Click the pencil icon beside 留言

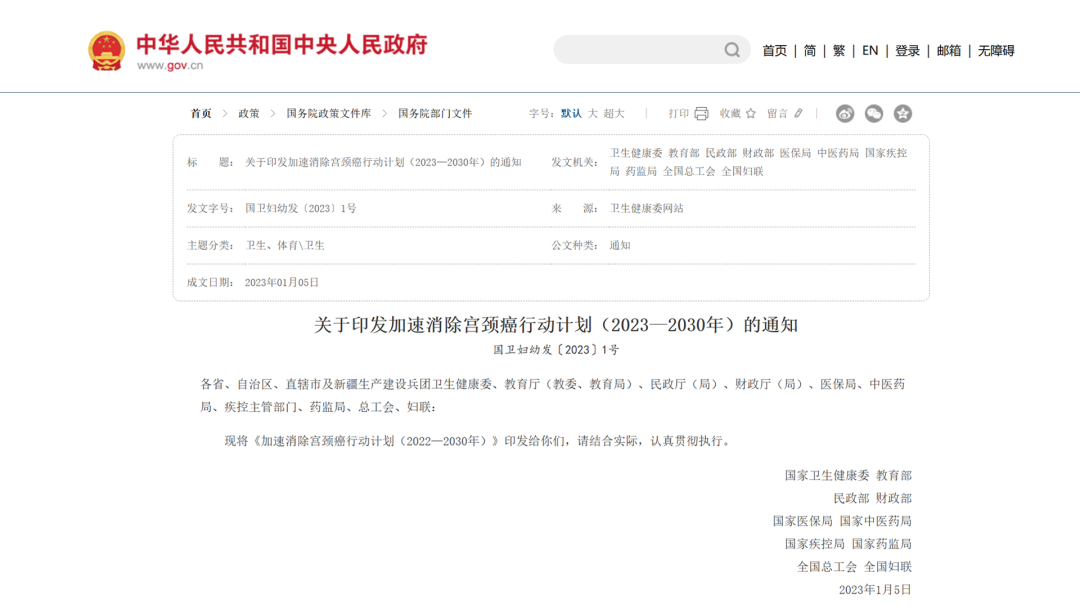(798, 114)
